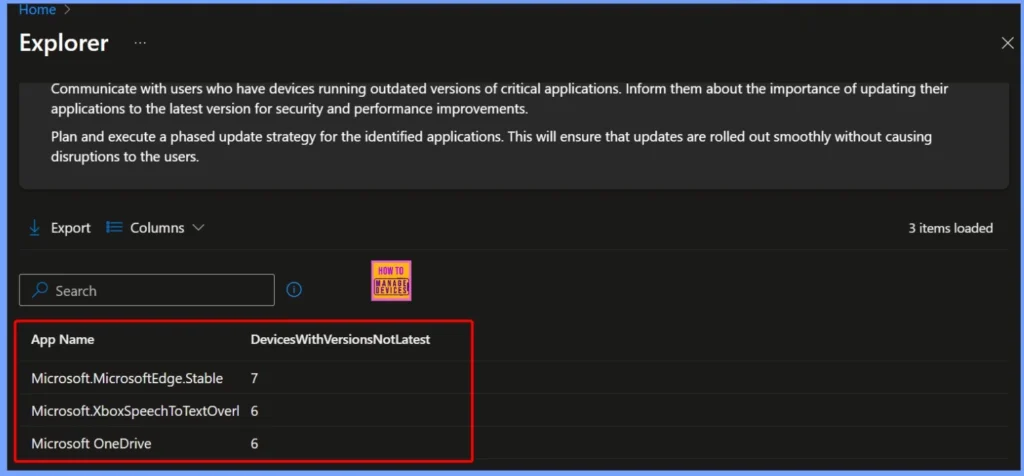Viewport: 1024px width, 476px height.
Task: Click the Columns list icon
Action: click(114, 227)
